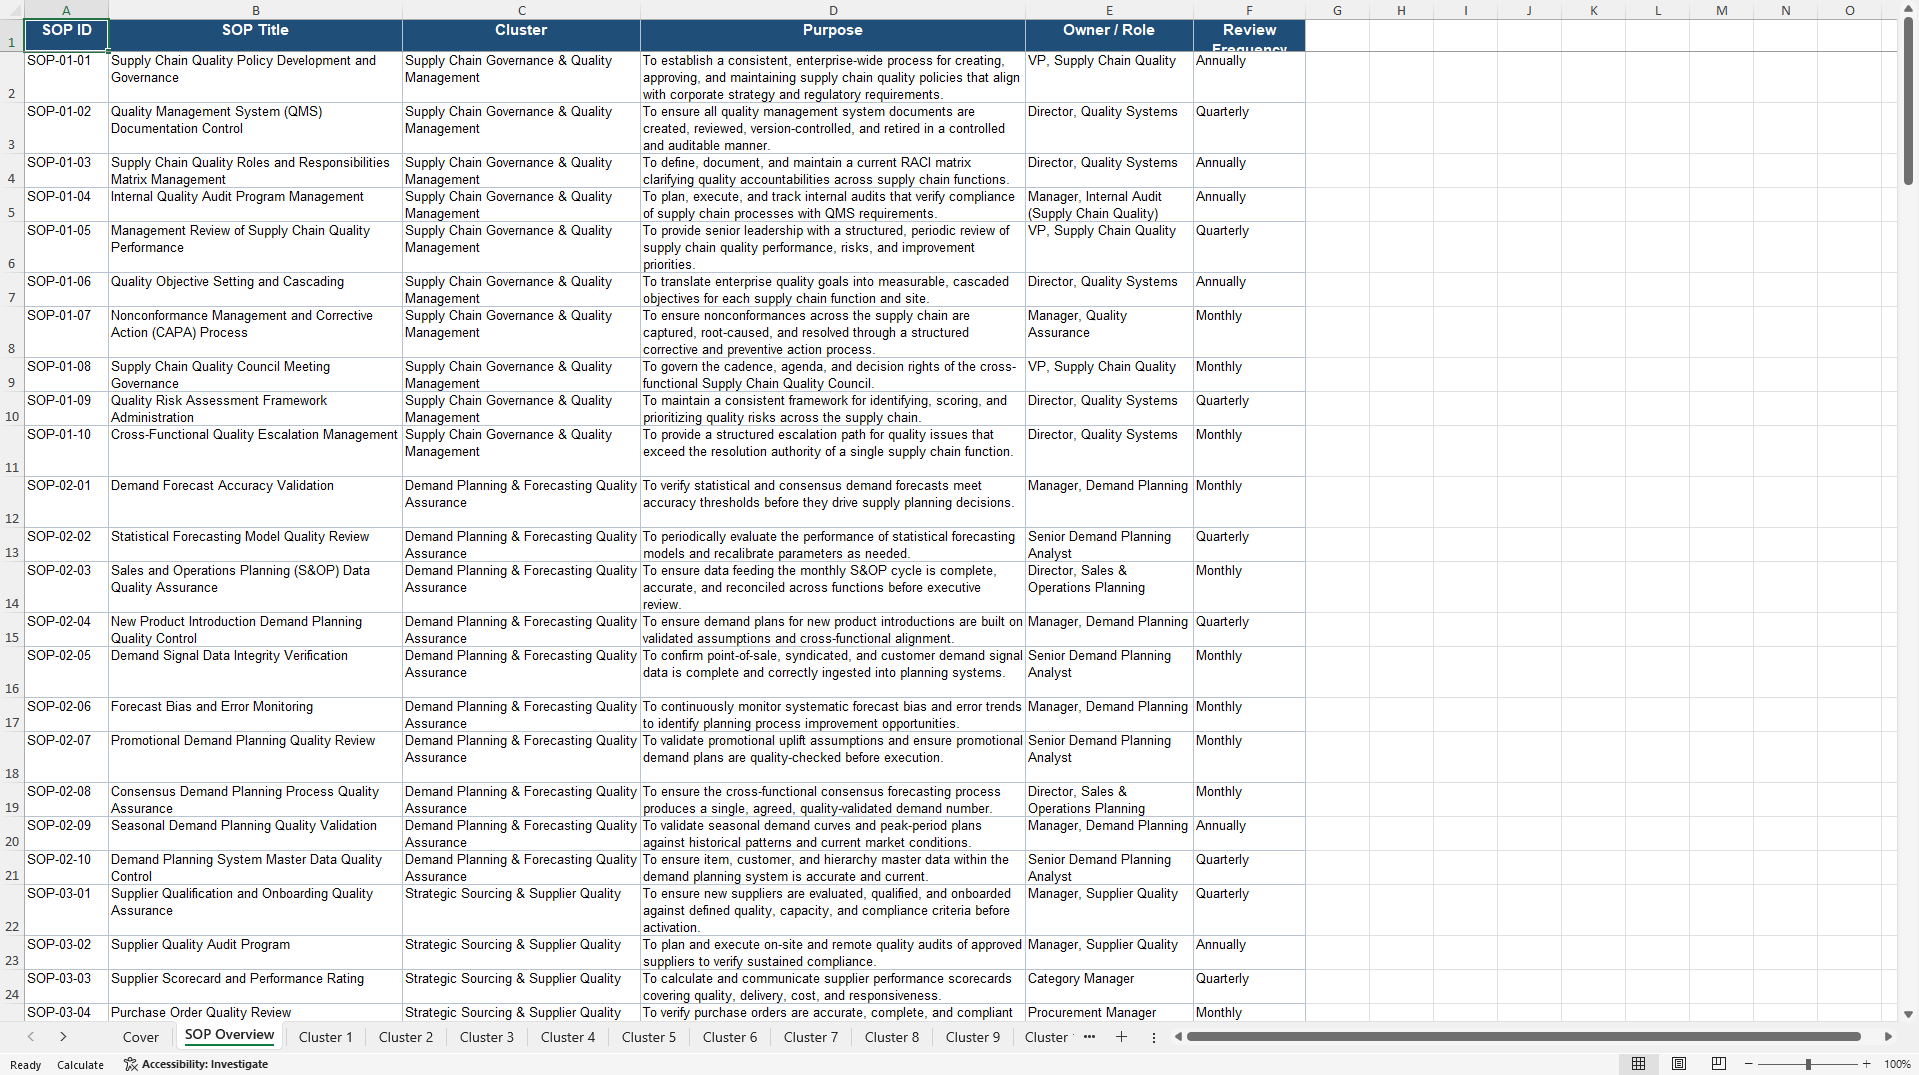Viewport: 1919px width, 1075px height.
Task: Select row 22 header
Action: pyautogui.click(x=12, y=910)
